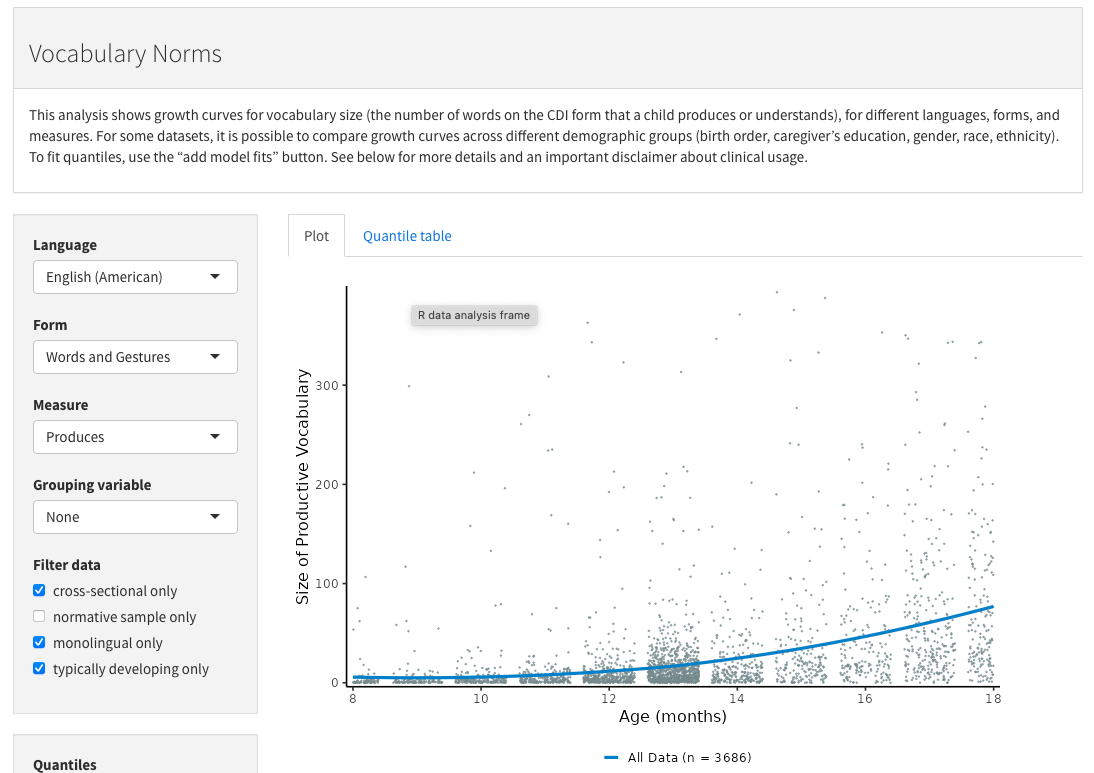
Task: Uncheck the monolingual only checkbox
Action: pos(39,643)
